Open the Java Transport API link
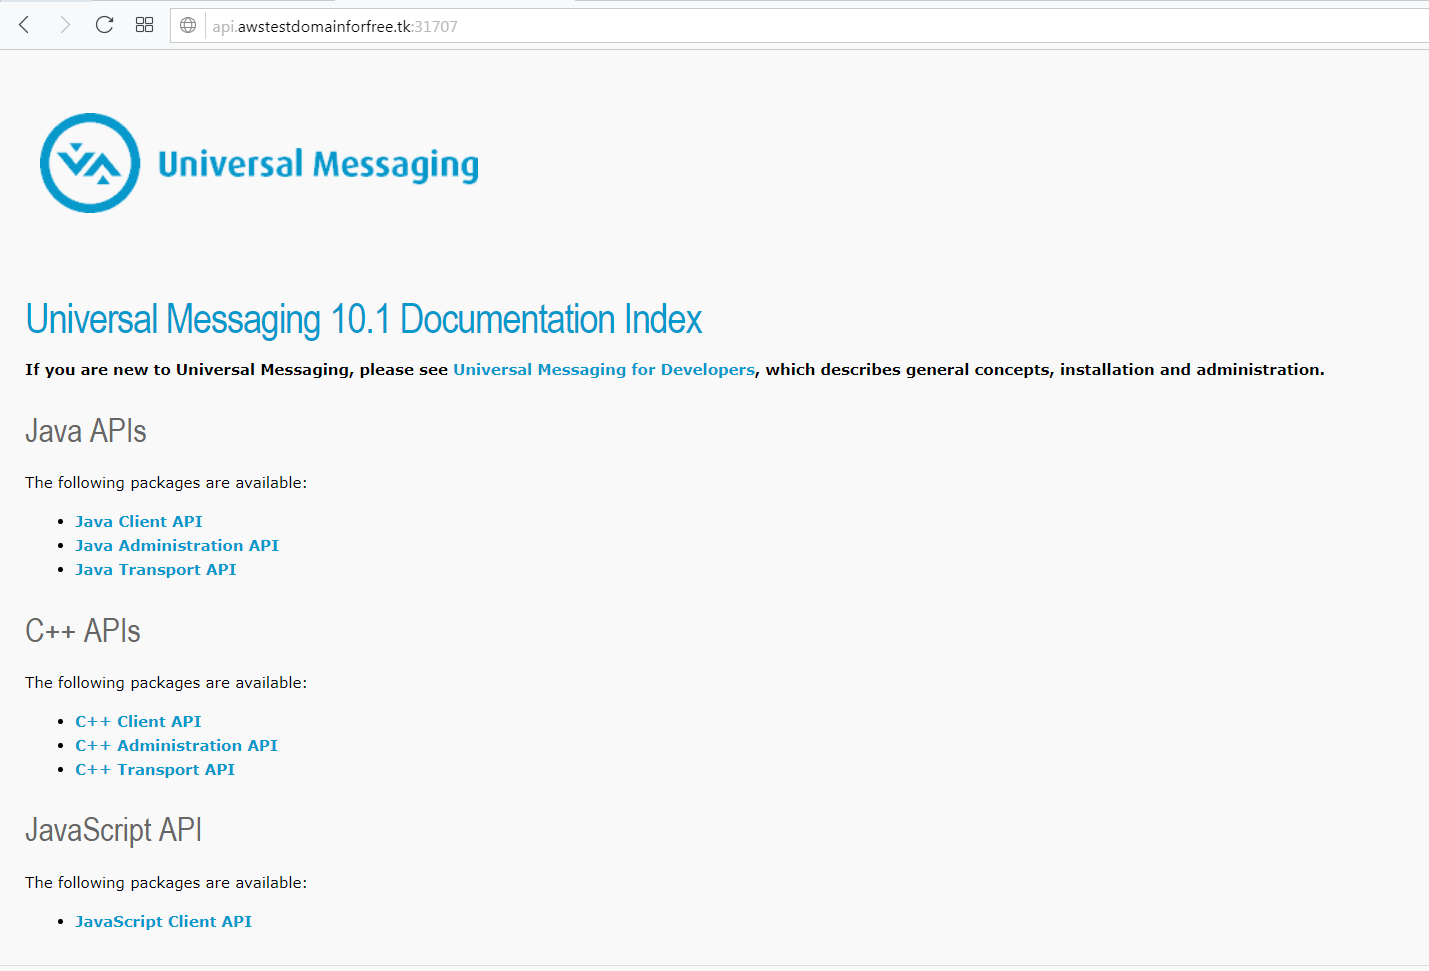This screenshot has height=971, width=1429. point(156,569)
